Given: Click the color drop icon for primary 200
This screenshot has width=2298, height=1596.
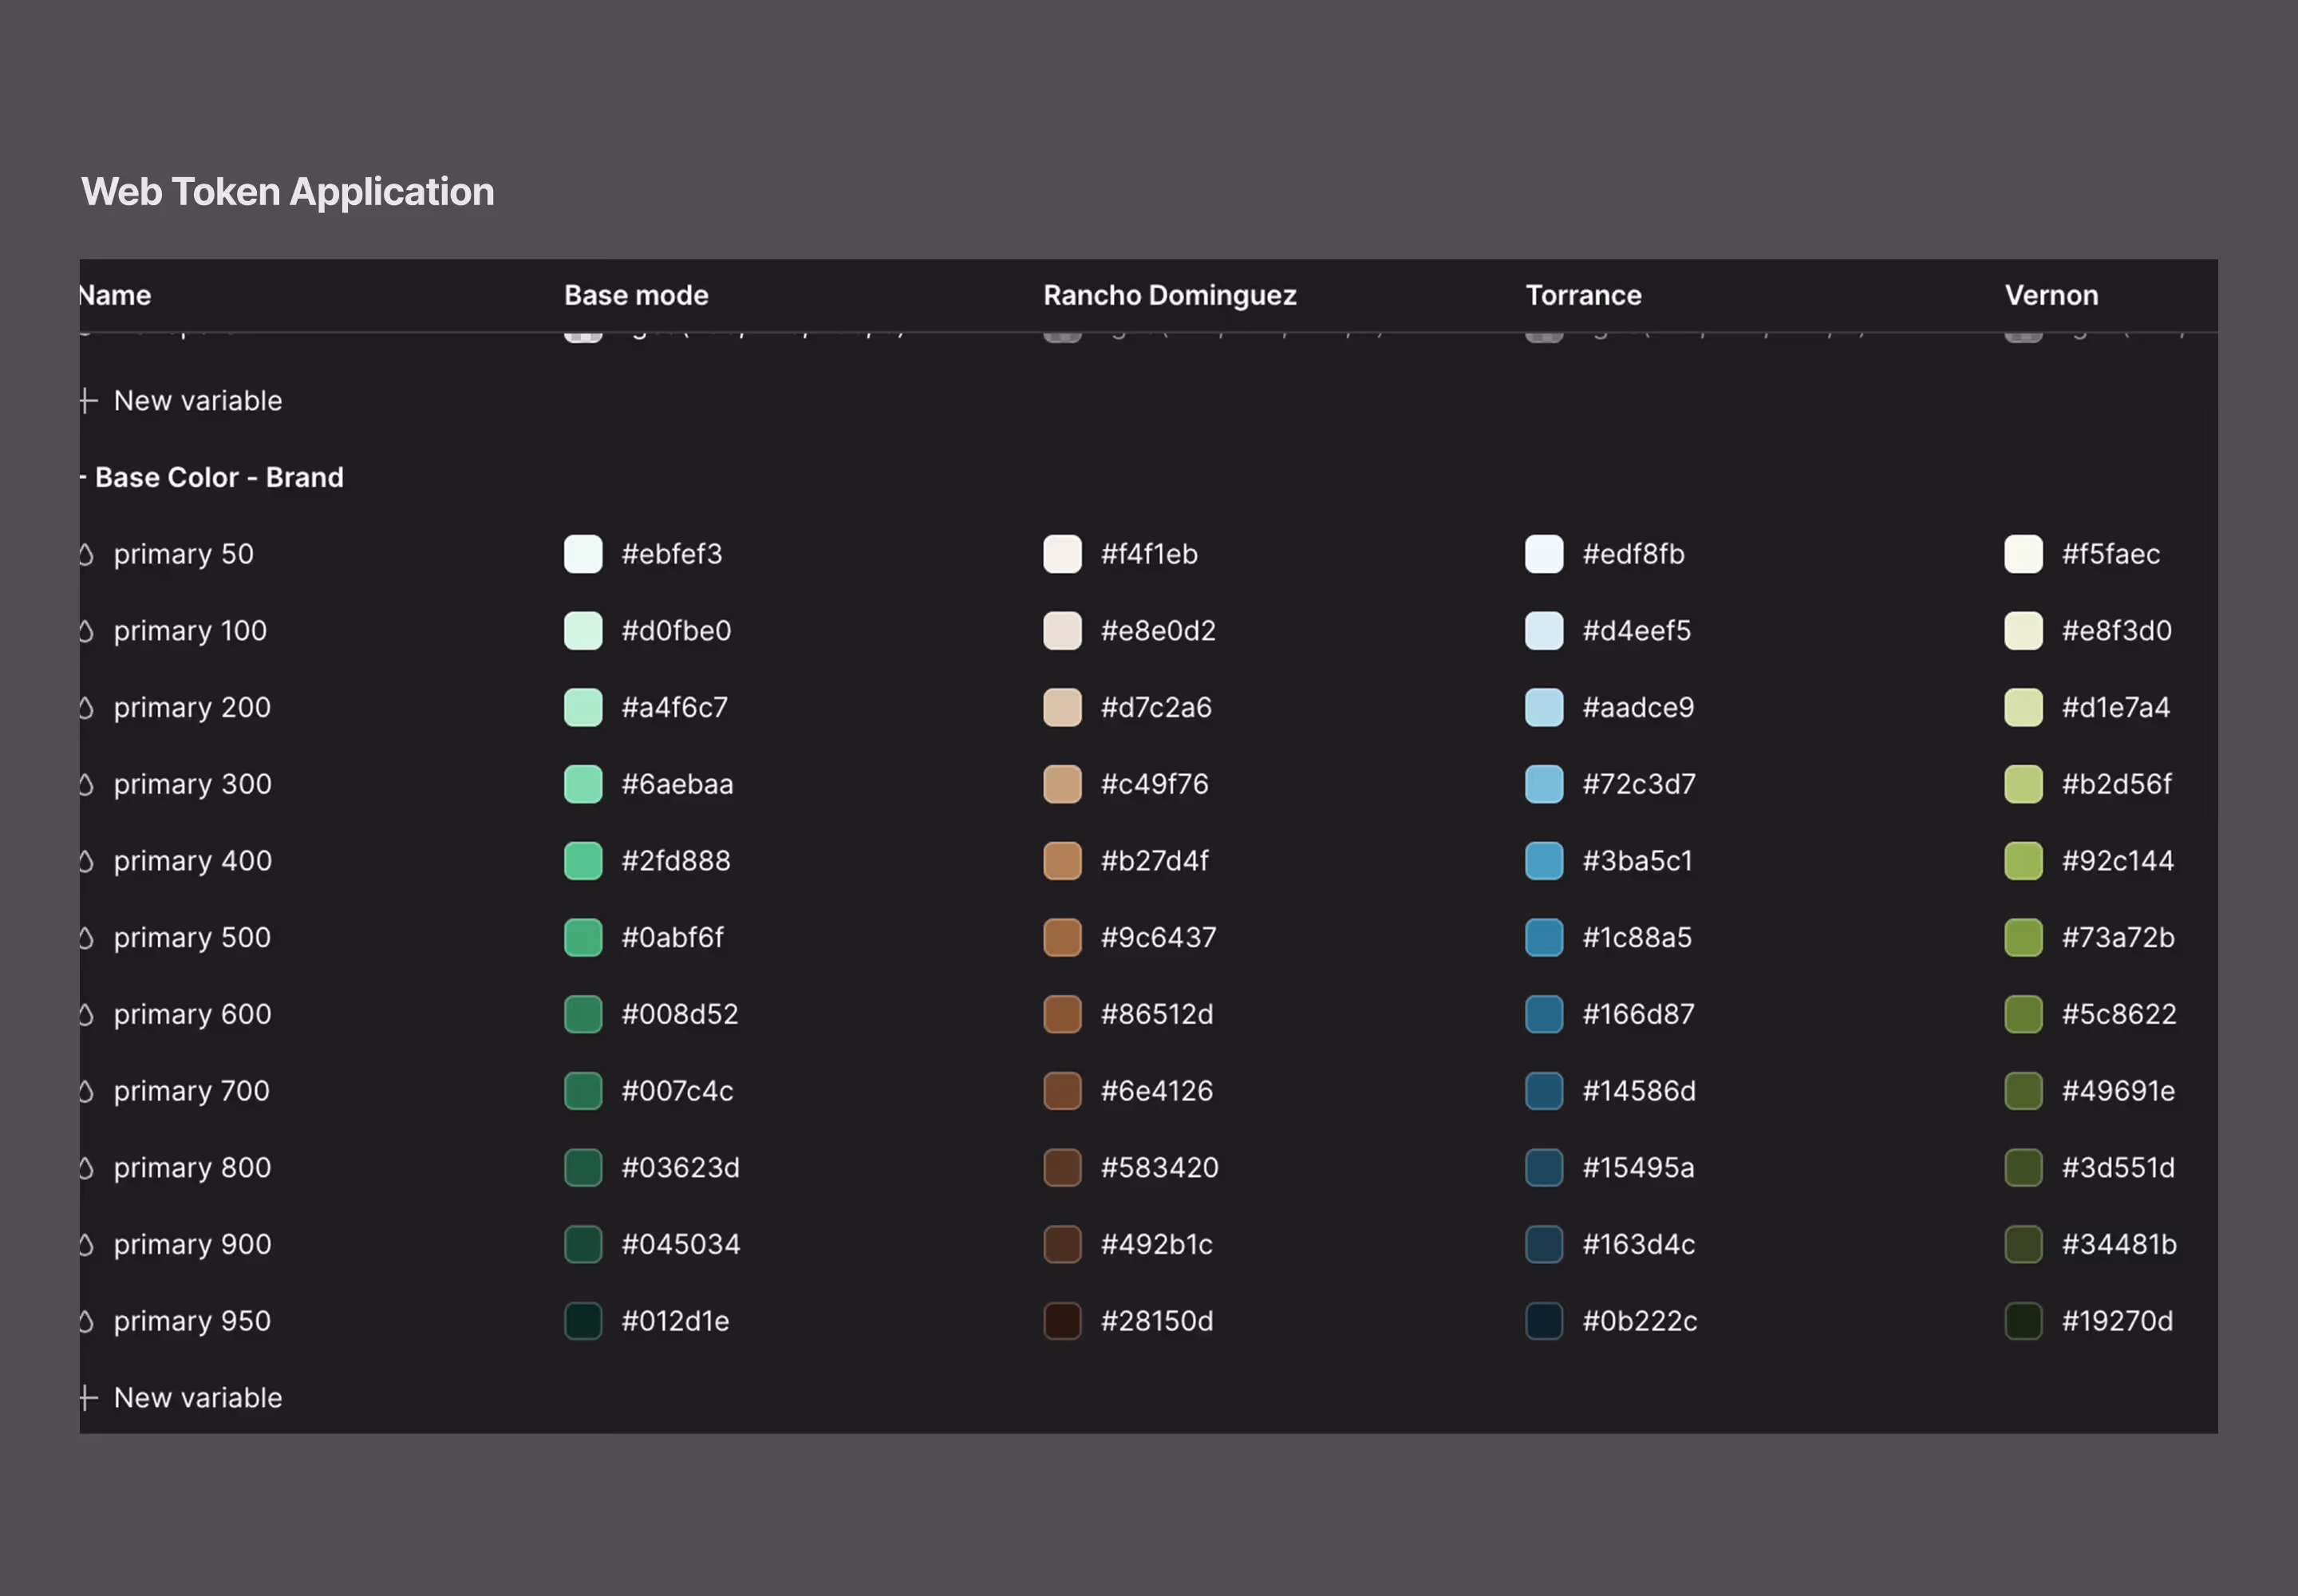Looking at the screenshot, I should pos(86,708).
